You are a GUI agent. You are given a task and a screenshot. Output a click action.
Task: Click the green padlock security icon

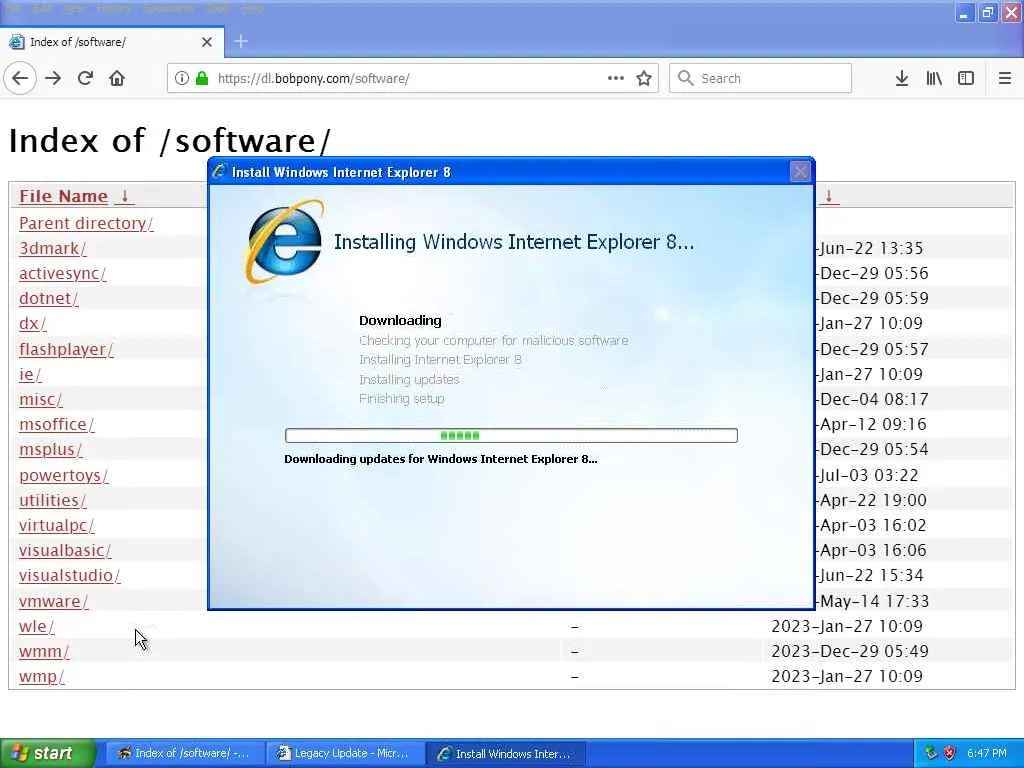tap(202, 78)
